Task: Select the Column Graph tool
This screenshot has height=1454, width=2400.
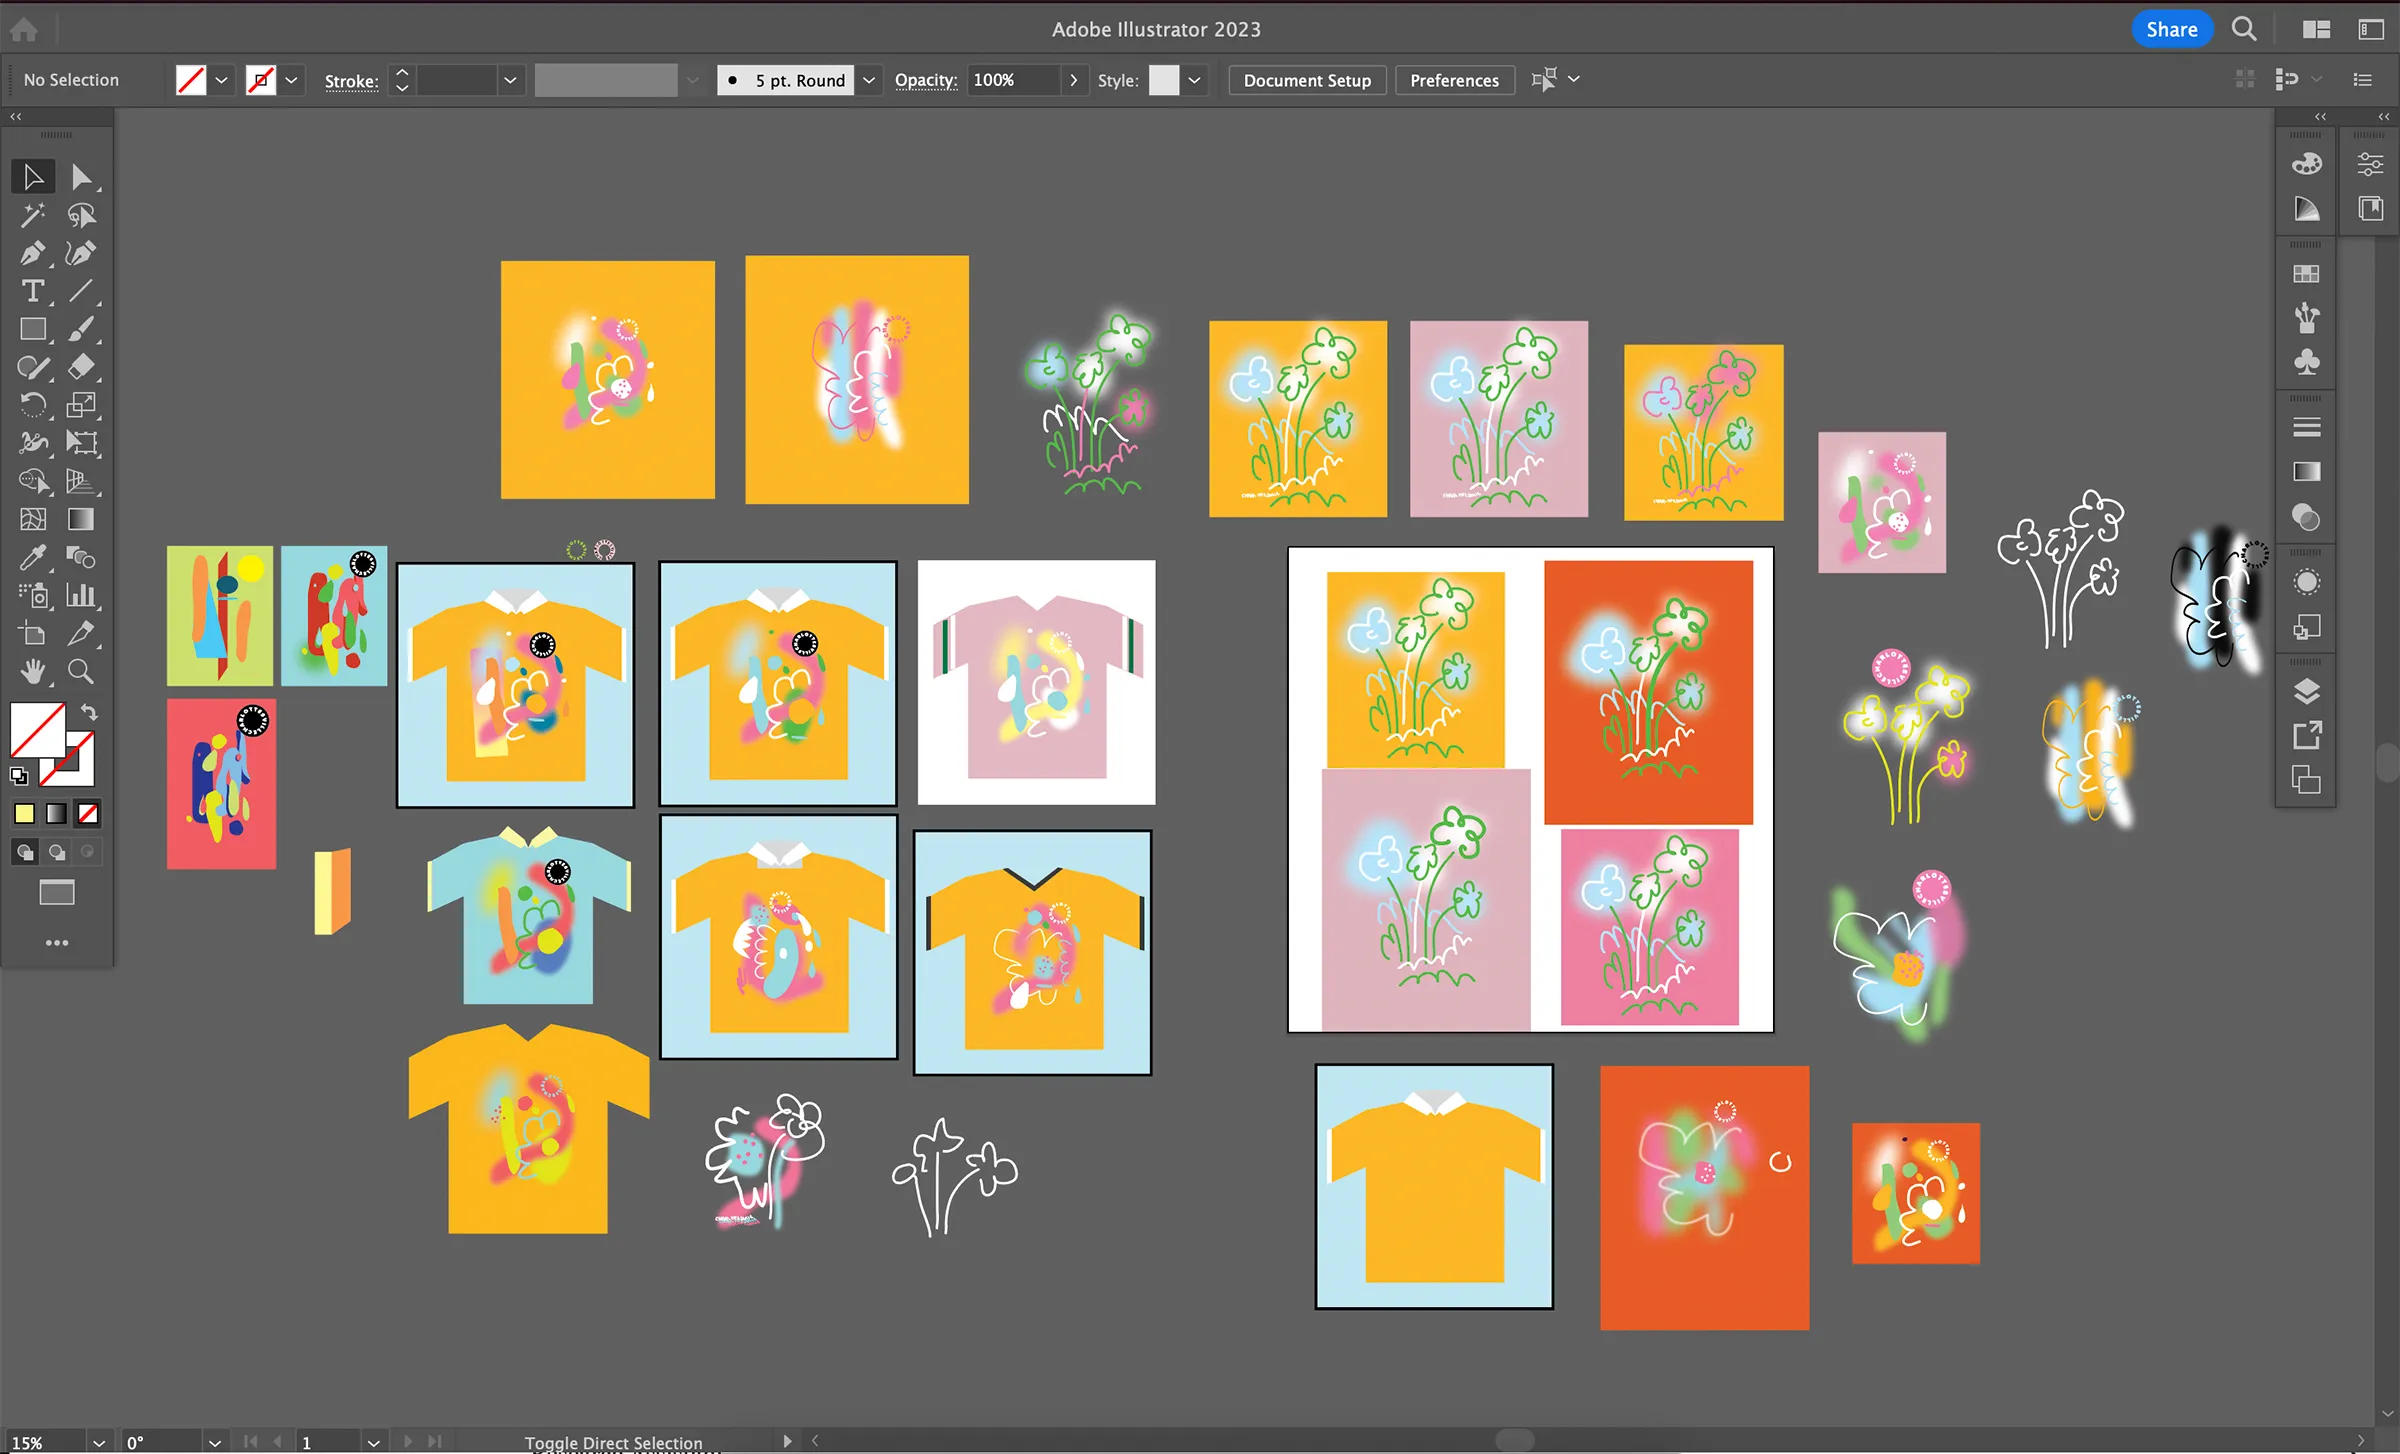Action: [x=81, y=595]
